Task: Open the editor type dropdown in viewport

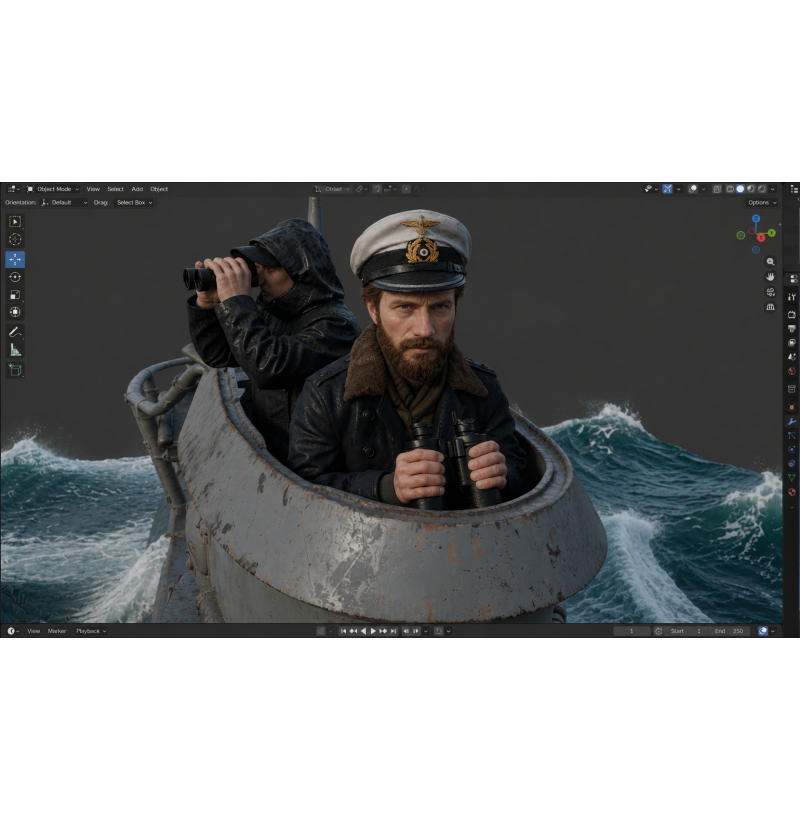Action: [x=13, y=189]
